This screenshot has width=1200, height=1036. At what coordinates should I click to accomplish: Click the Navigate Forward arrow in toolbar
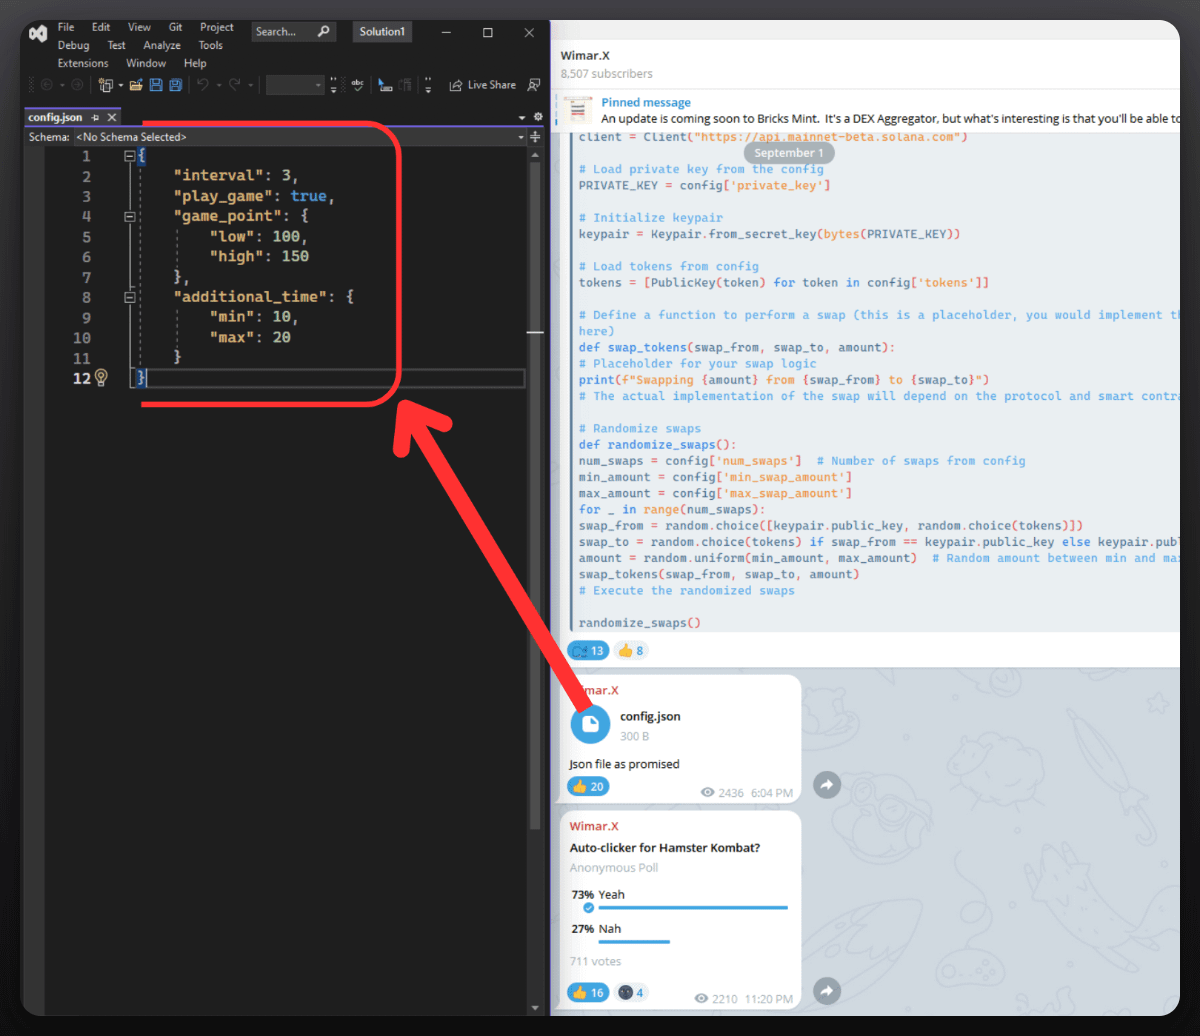(77, 85)
